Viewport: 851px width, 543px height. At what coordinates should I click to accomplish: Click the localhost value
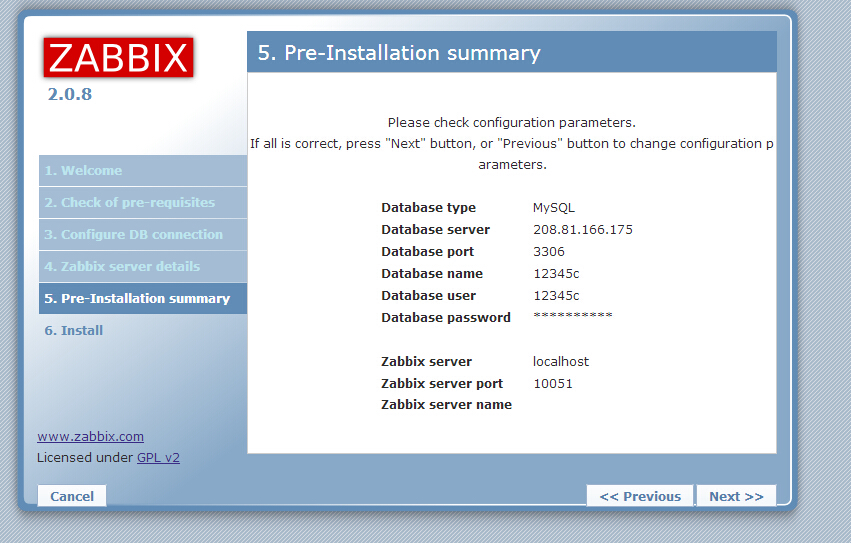click(561, 362)
